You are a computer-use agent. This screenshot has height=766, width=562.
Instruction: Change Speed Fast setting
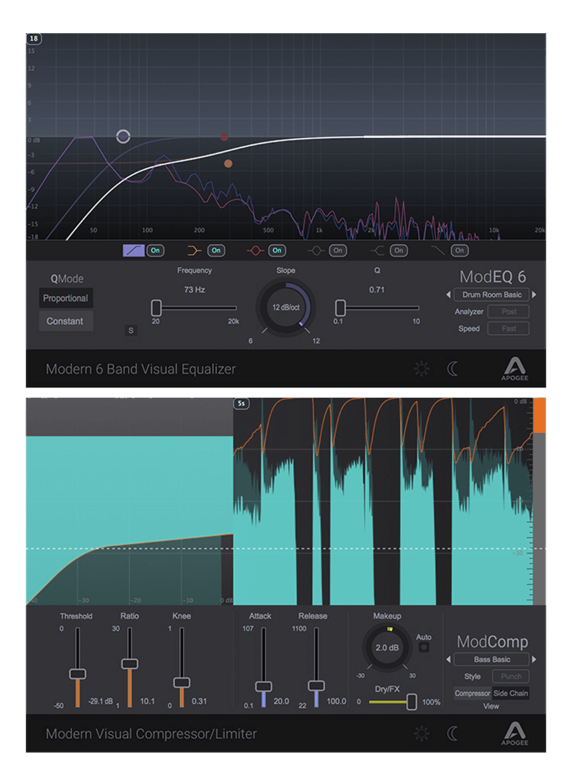coord(509,329)
